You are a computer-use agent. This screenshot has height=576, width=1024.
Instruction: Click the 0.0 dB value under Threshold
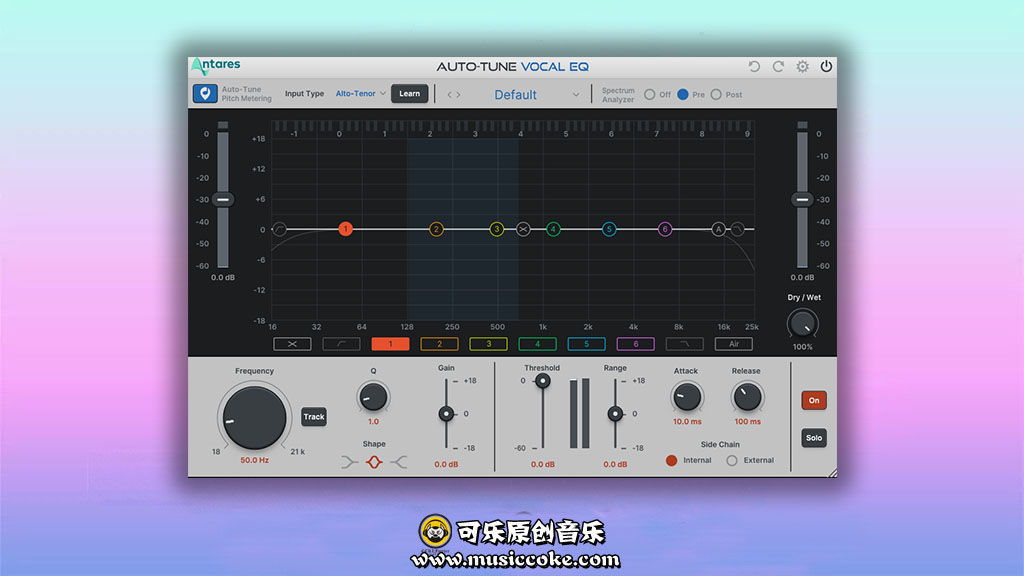coord(543,465)
